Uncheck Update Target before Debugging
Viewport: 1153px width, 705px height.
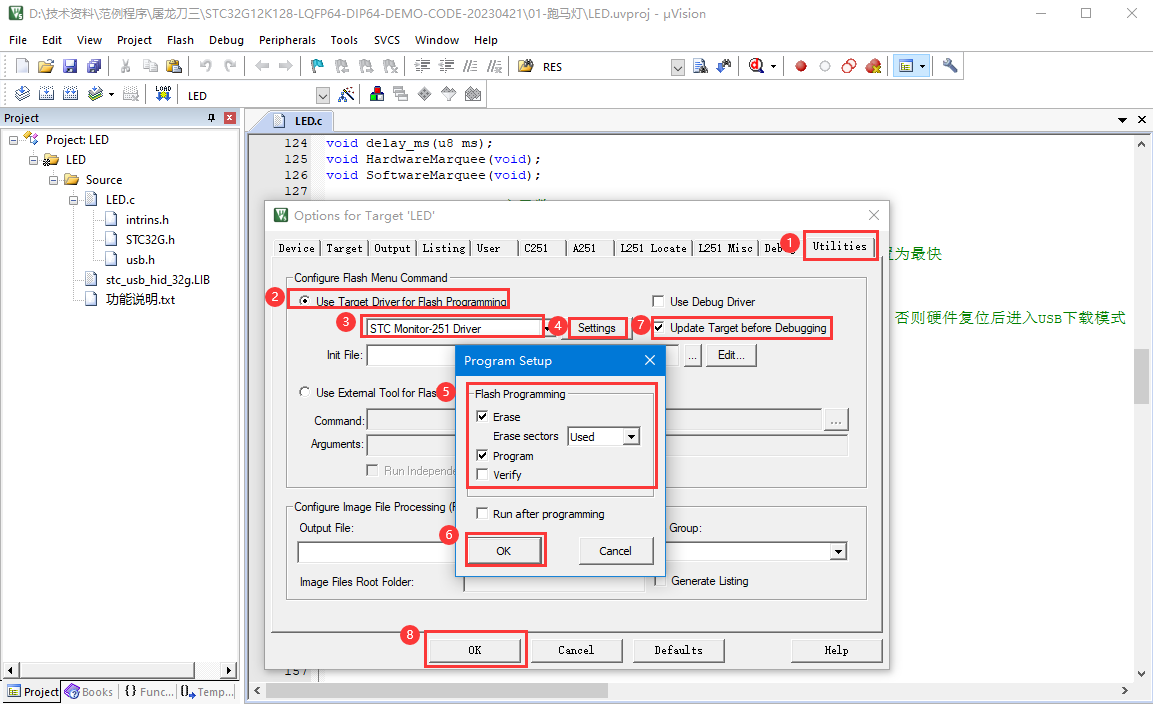pyautogui.click(x=659, y=327)
